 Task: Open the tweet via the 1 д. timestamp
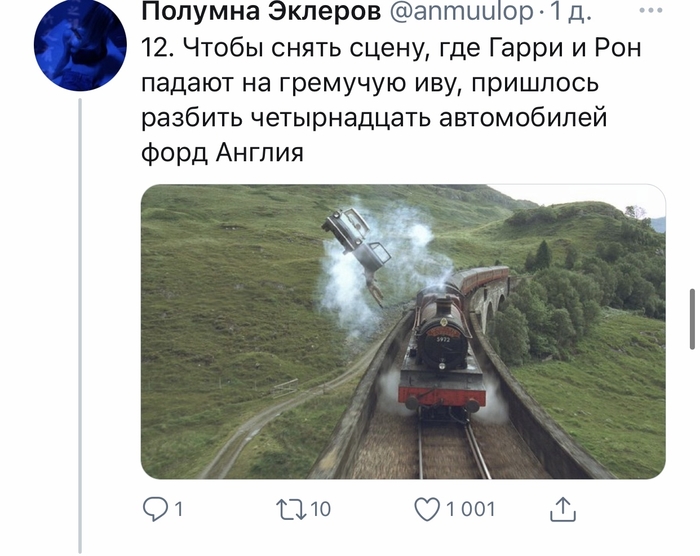coord(570,12)
